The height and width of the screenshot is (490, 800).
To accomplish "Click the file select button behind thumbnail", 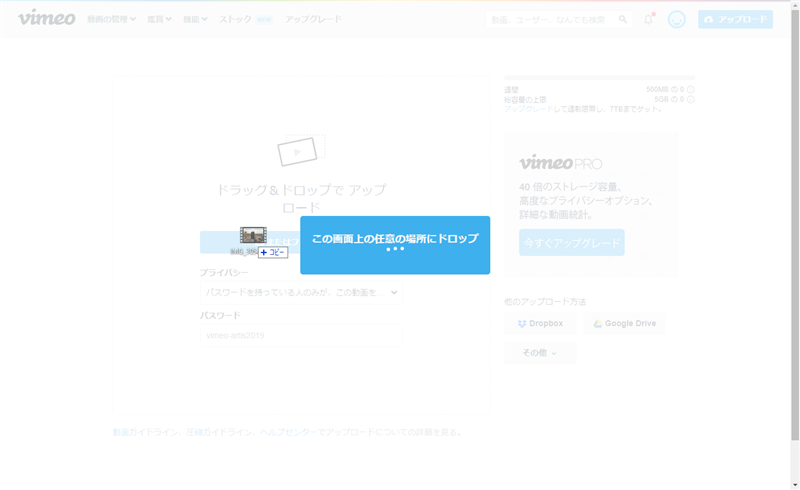I will 250,242.
